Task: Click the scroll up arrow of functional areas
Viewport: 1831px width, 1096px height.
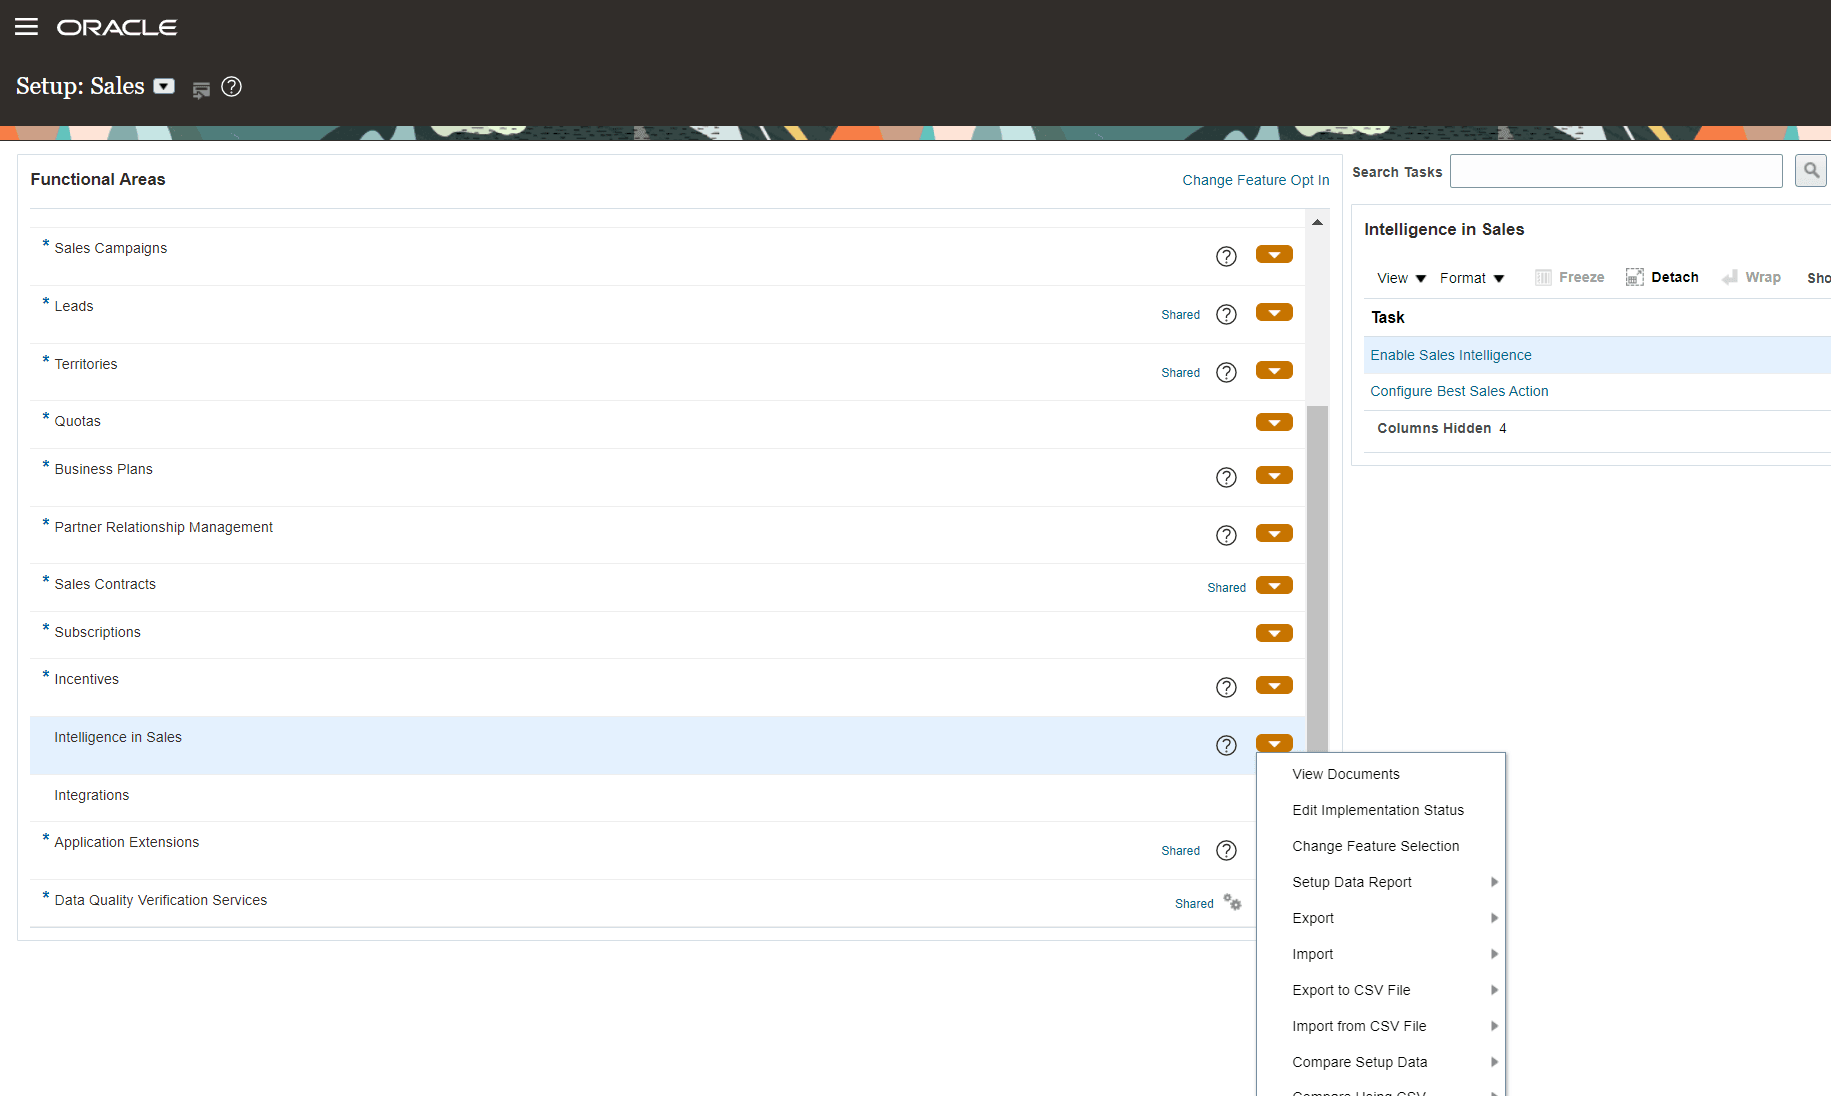Action: click(1318, 222)
